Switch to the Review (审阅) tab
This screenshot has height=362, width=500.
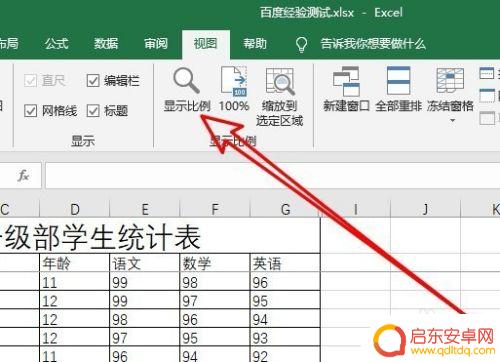[156, 44]
